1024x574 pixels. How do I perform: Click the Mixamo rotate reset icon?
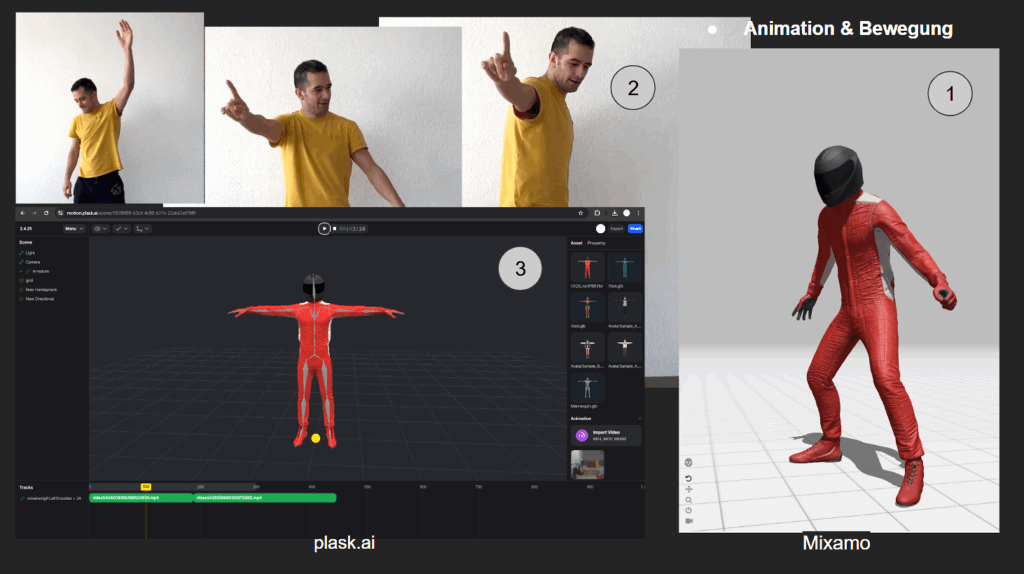coord(689,479)
